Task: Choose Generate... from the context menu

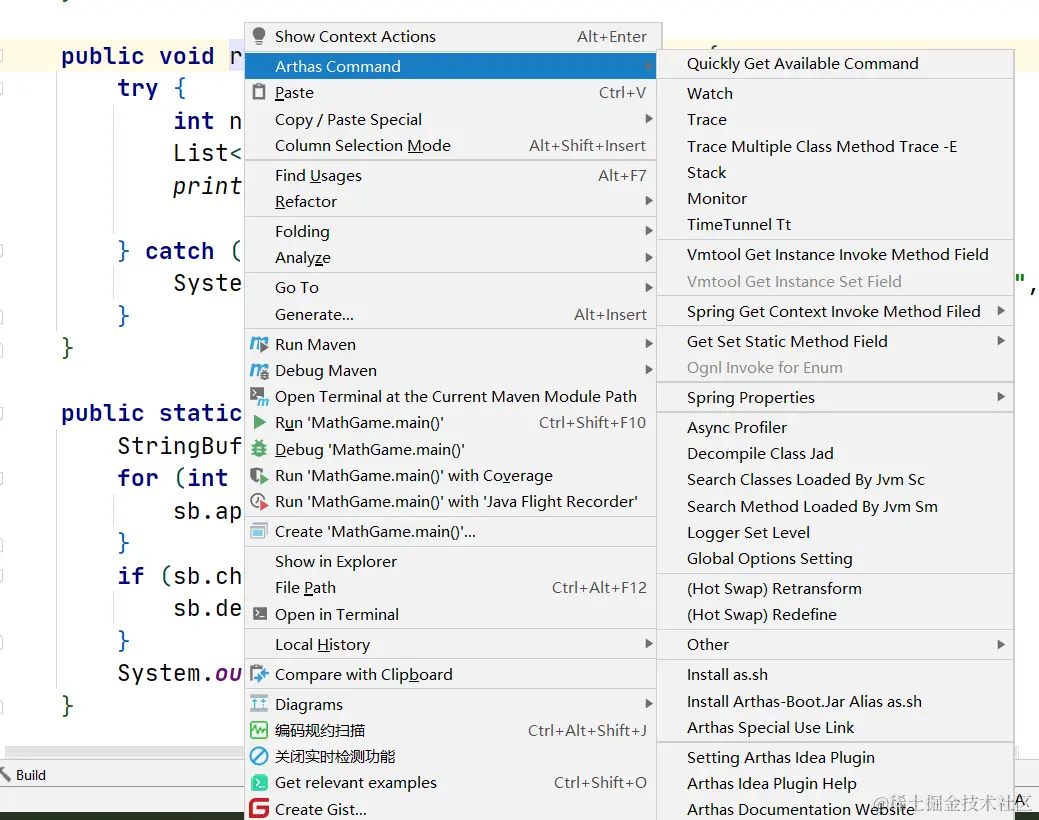Action: 451,314
